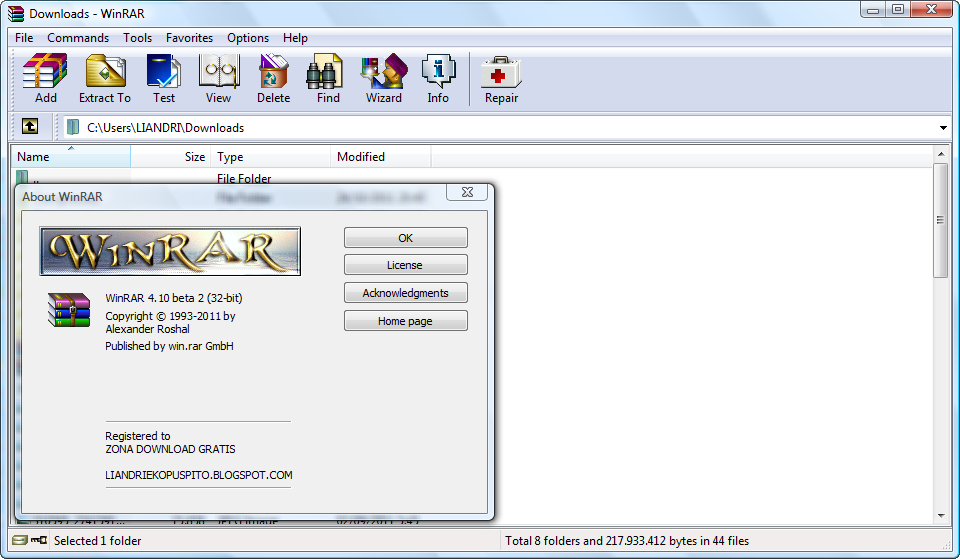Open the Commands menu

[x=78, y=38]
